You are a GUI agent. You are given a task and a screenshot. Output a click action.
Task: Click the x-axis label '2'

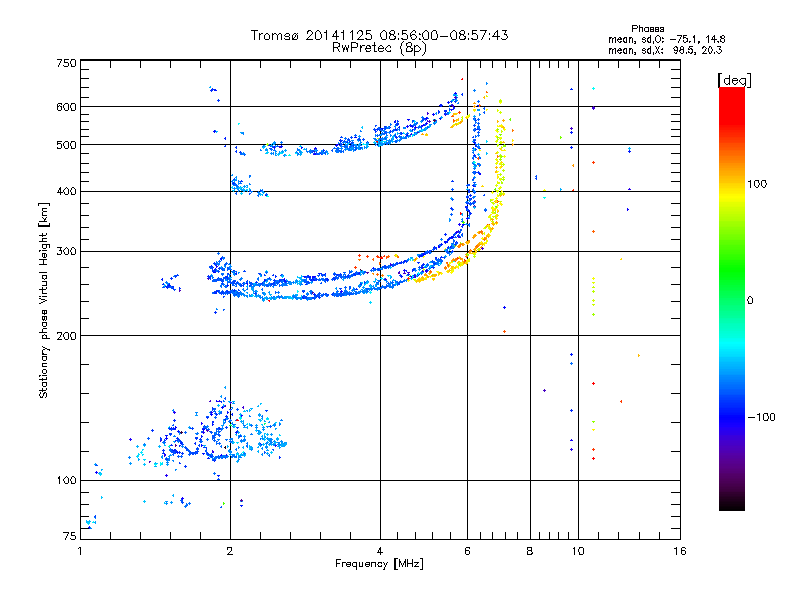coord(230,551)
